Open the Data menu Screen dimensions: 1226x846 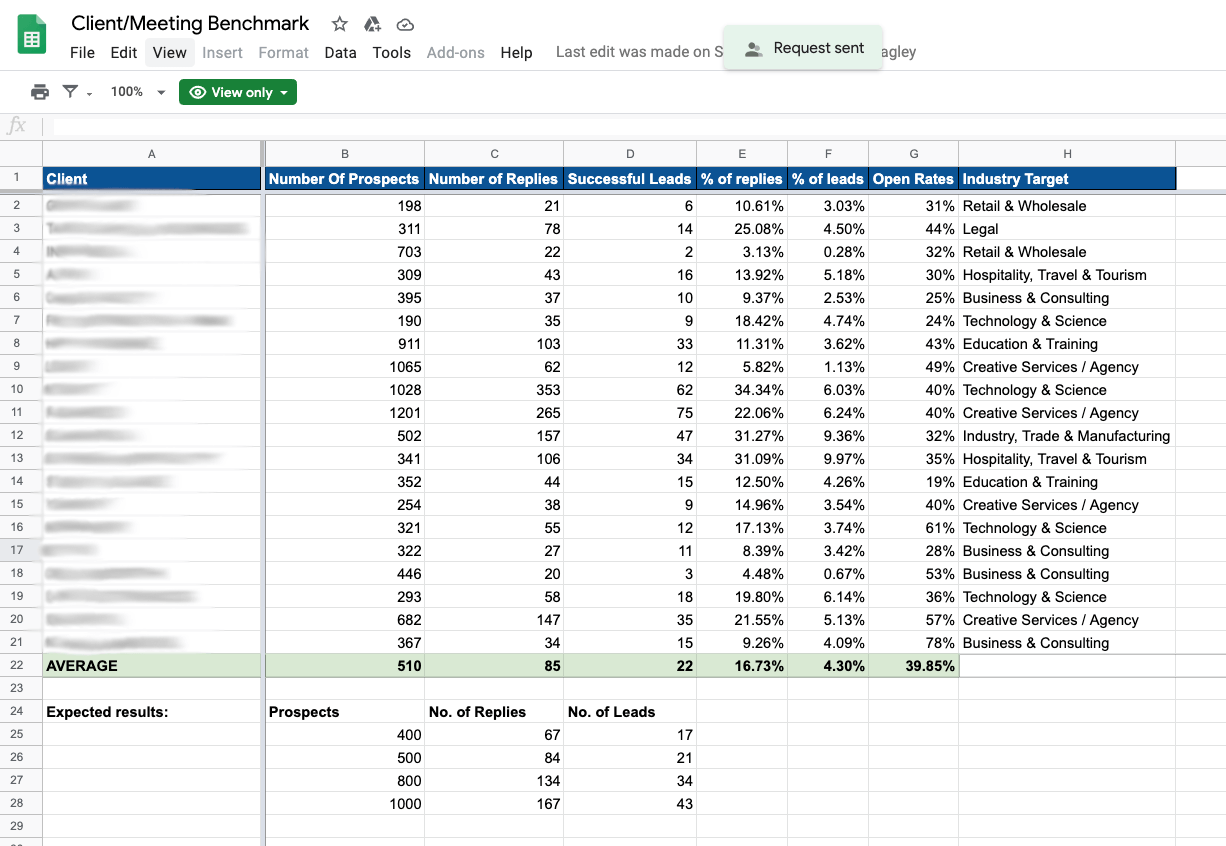click(341, 53)
